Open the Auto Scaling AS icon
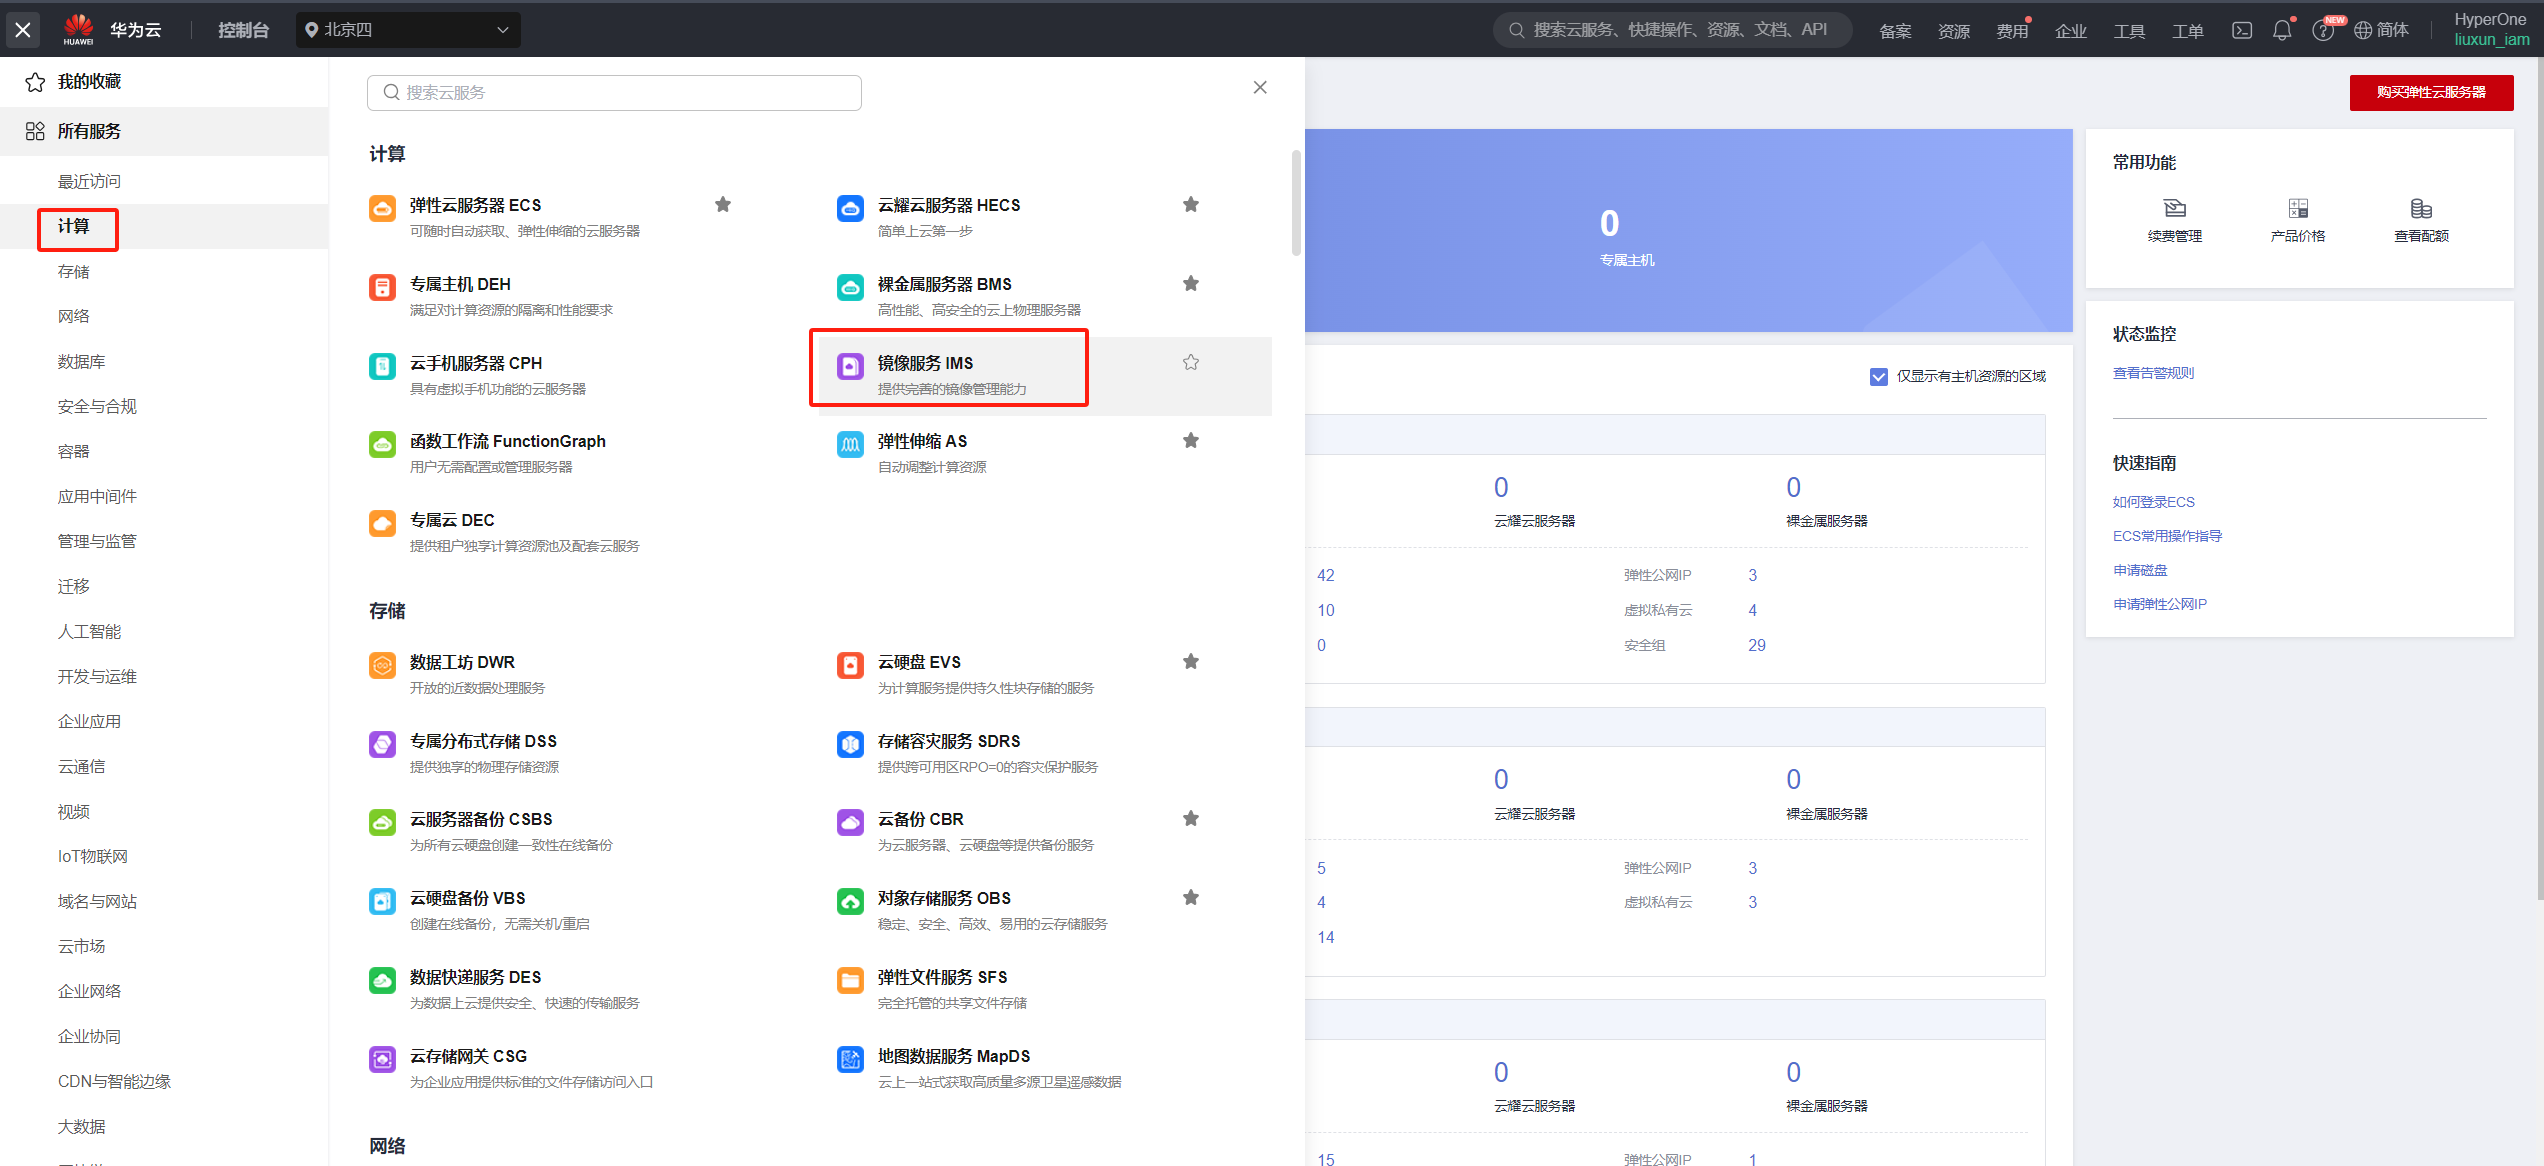 [x=850, y=444]
